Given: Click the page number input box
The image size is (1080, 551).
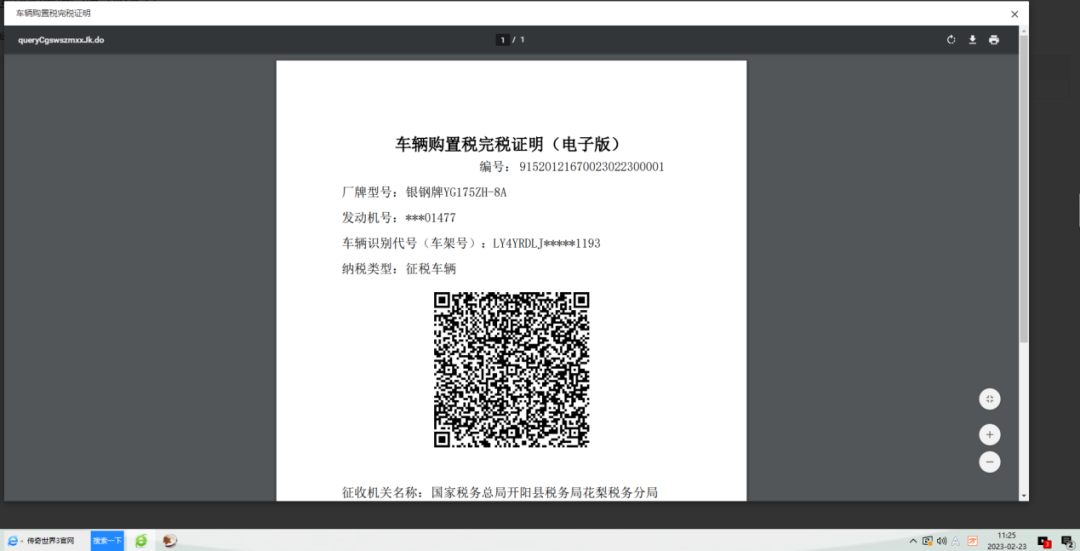Looking at the screenshot, I should point(503,40).
